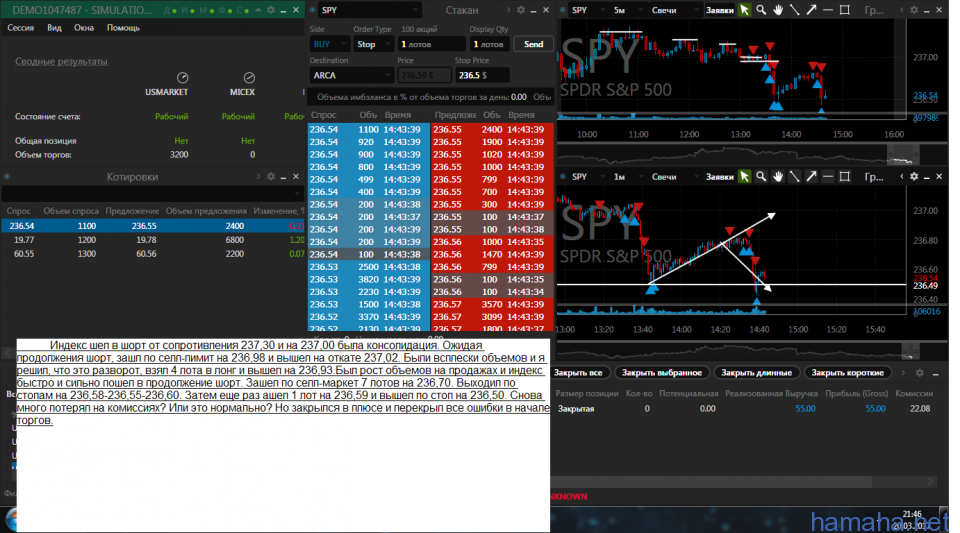Select the hand pan tool in 5m chart

coord(778,10)
